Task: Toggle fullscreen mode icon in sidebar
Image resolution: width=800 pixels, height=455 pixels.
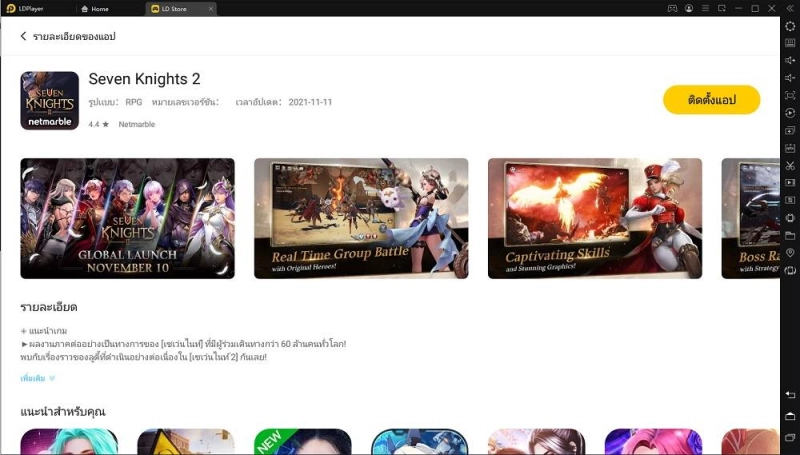Action: click(x=790, y=95)
